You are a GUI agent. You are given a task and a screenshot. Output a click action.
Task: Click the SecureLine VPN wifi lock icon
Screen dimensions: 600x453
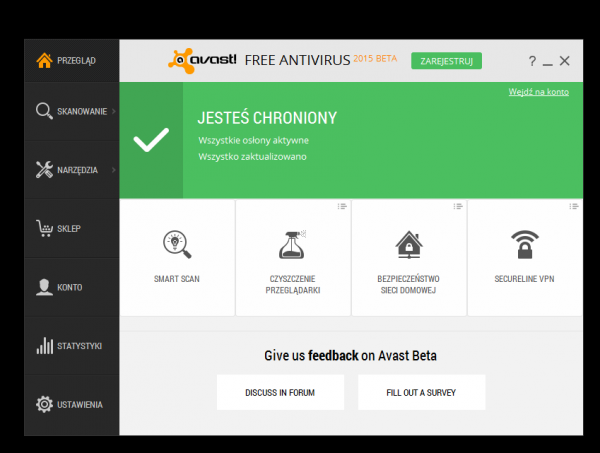[x=525, y=244]
